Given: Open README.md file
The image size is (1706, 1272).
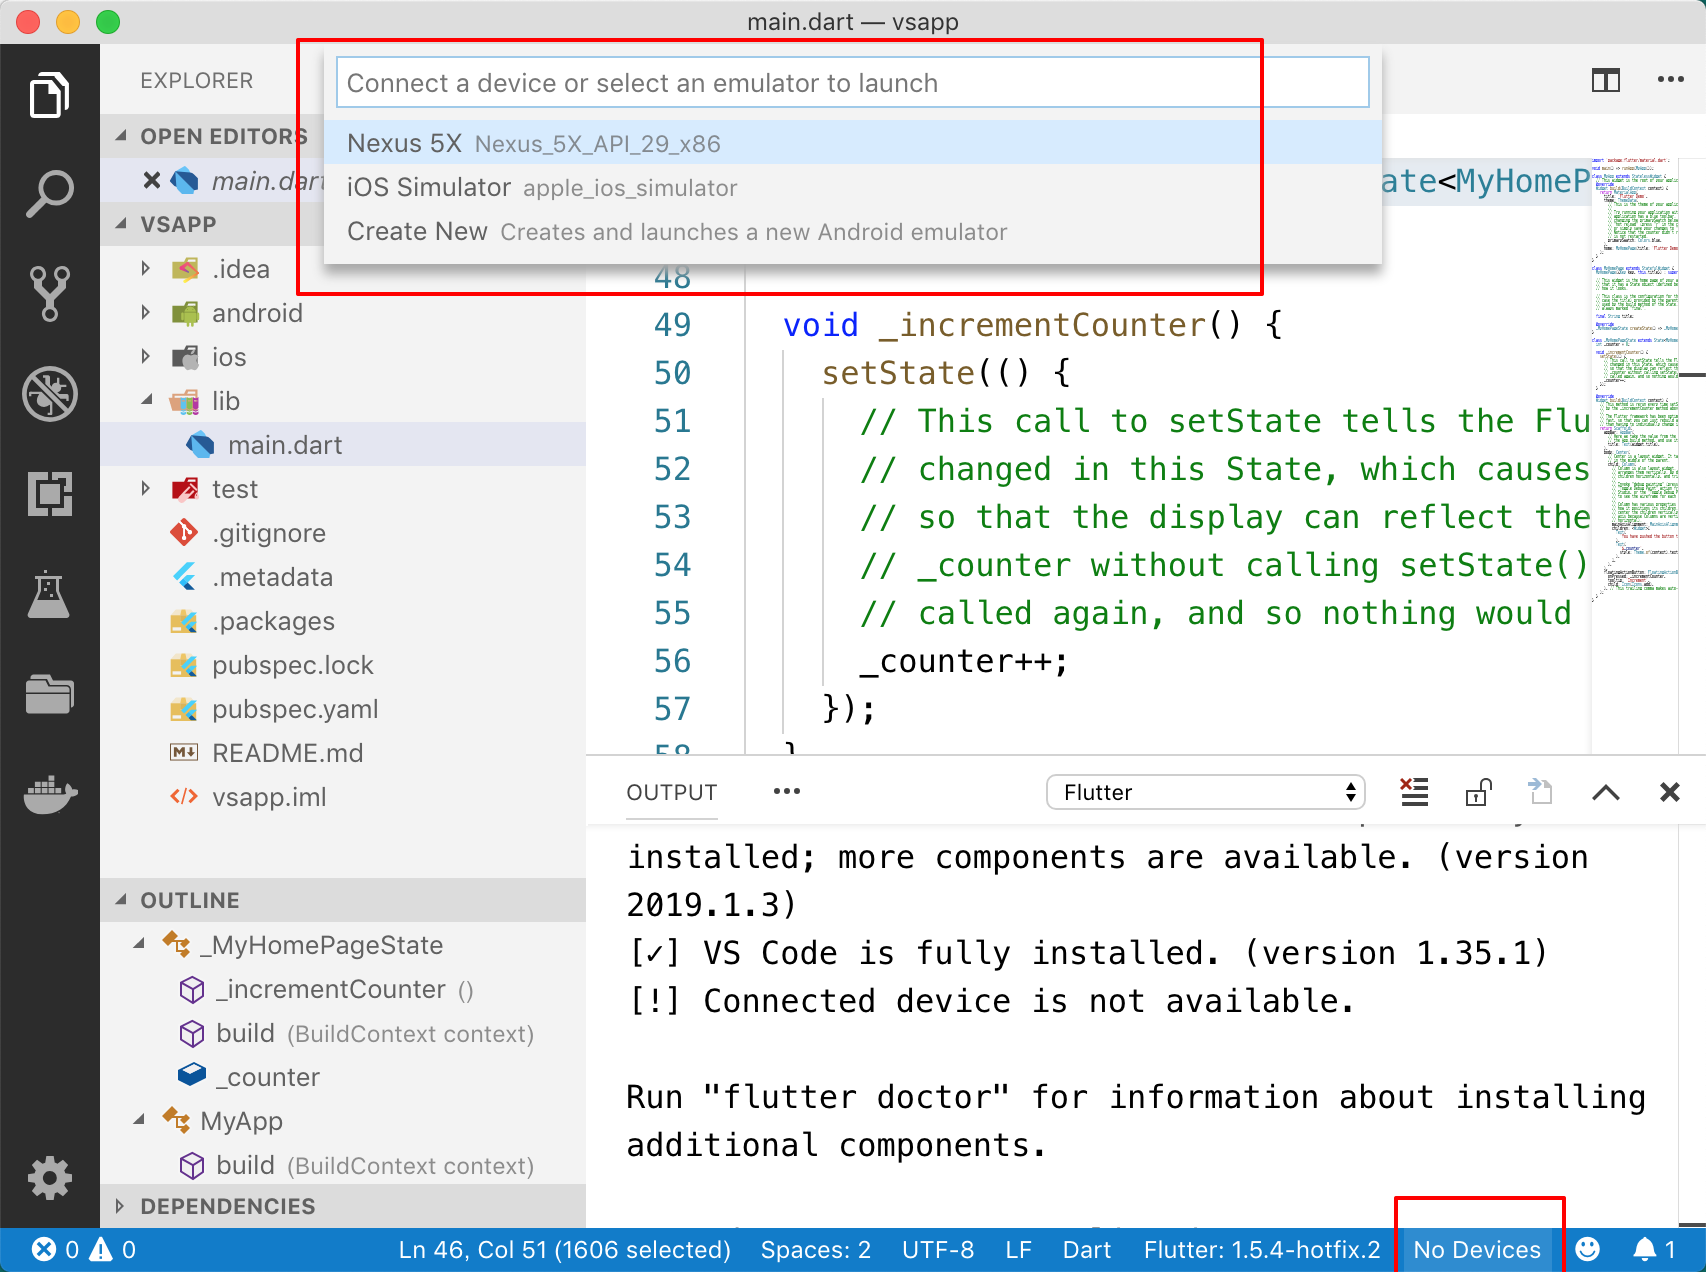Looking at the screenshot, I should pos(343,752).
